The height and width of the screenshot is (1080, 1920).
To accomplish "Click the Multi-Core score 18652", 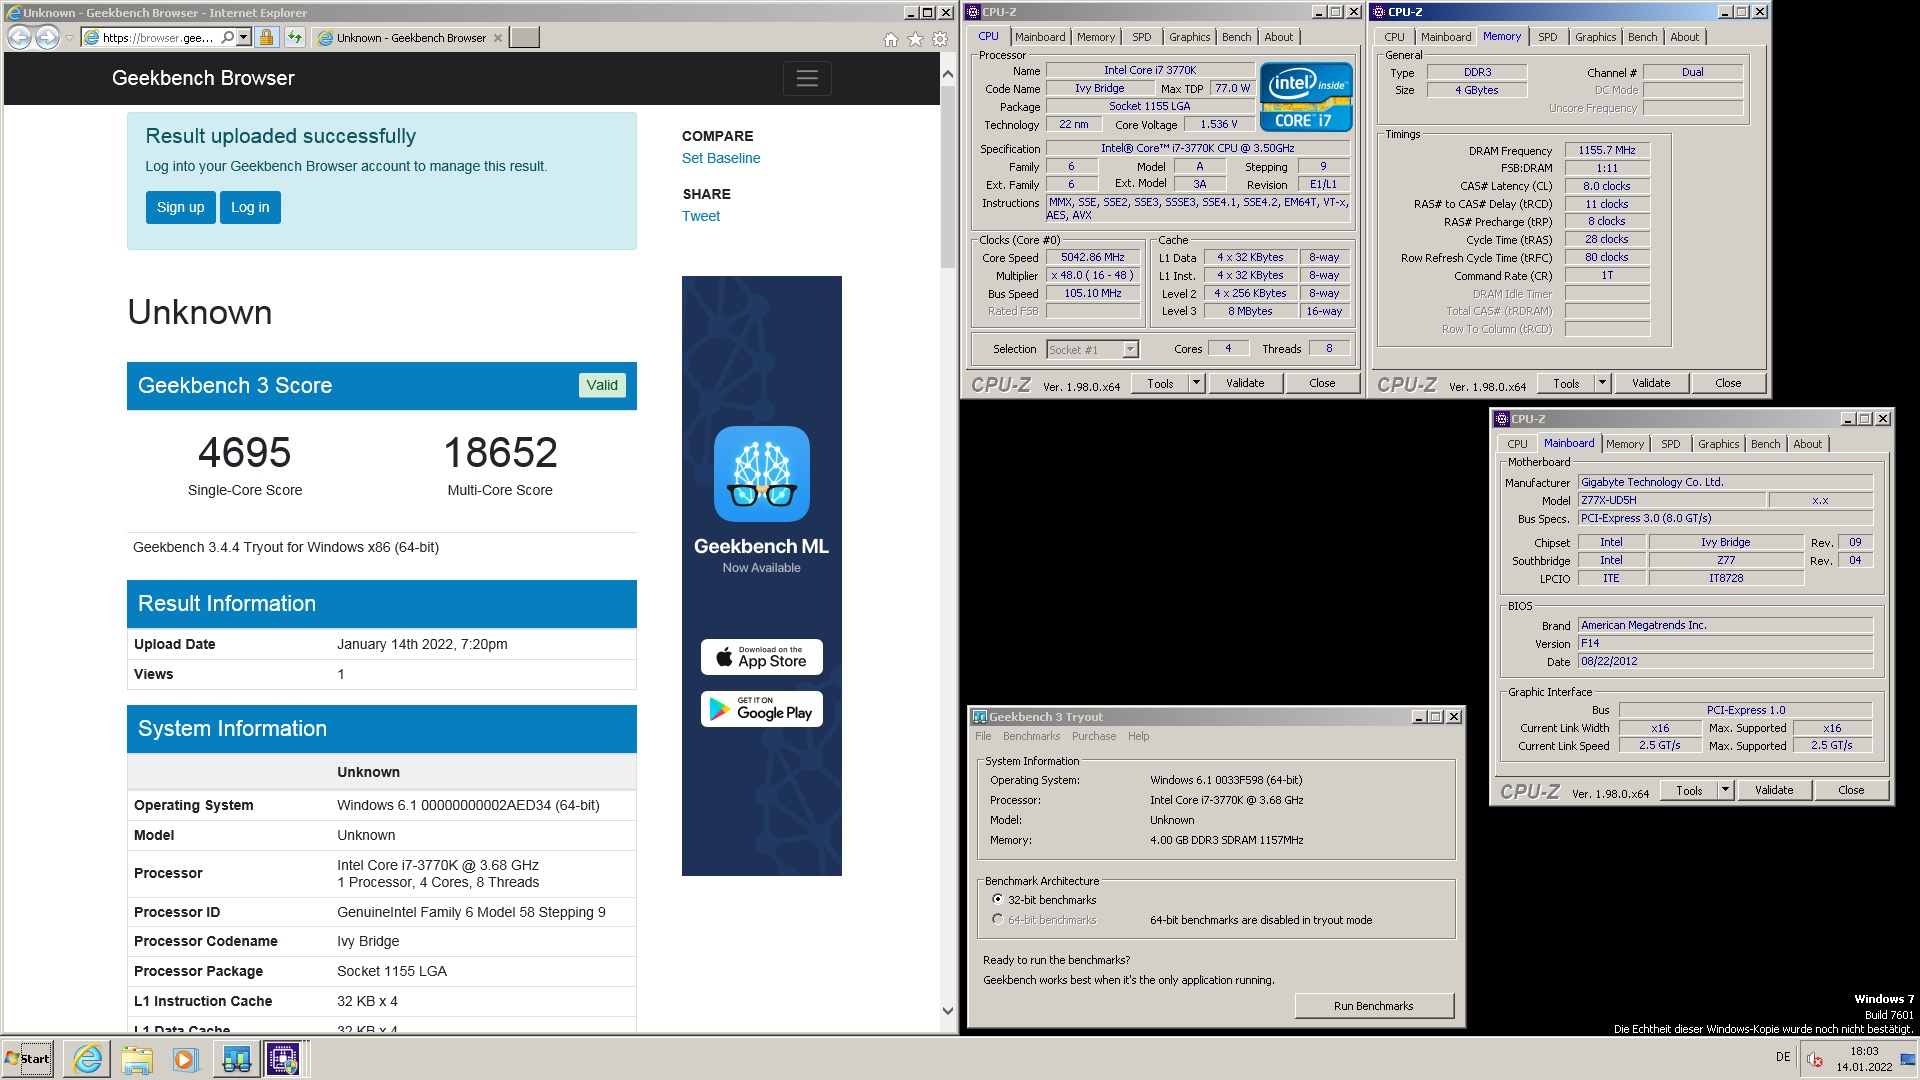I will [500, 453].
